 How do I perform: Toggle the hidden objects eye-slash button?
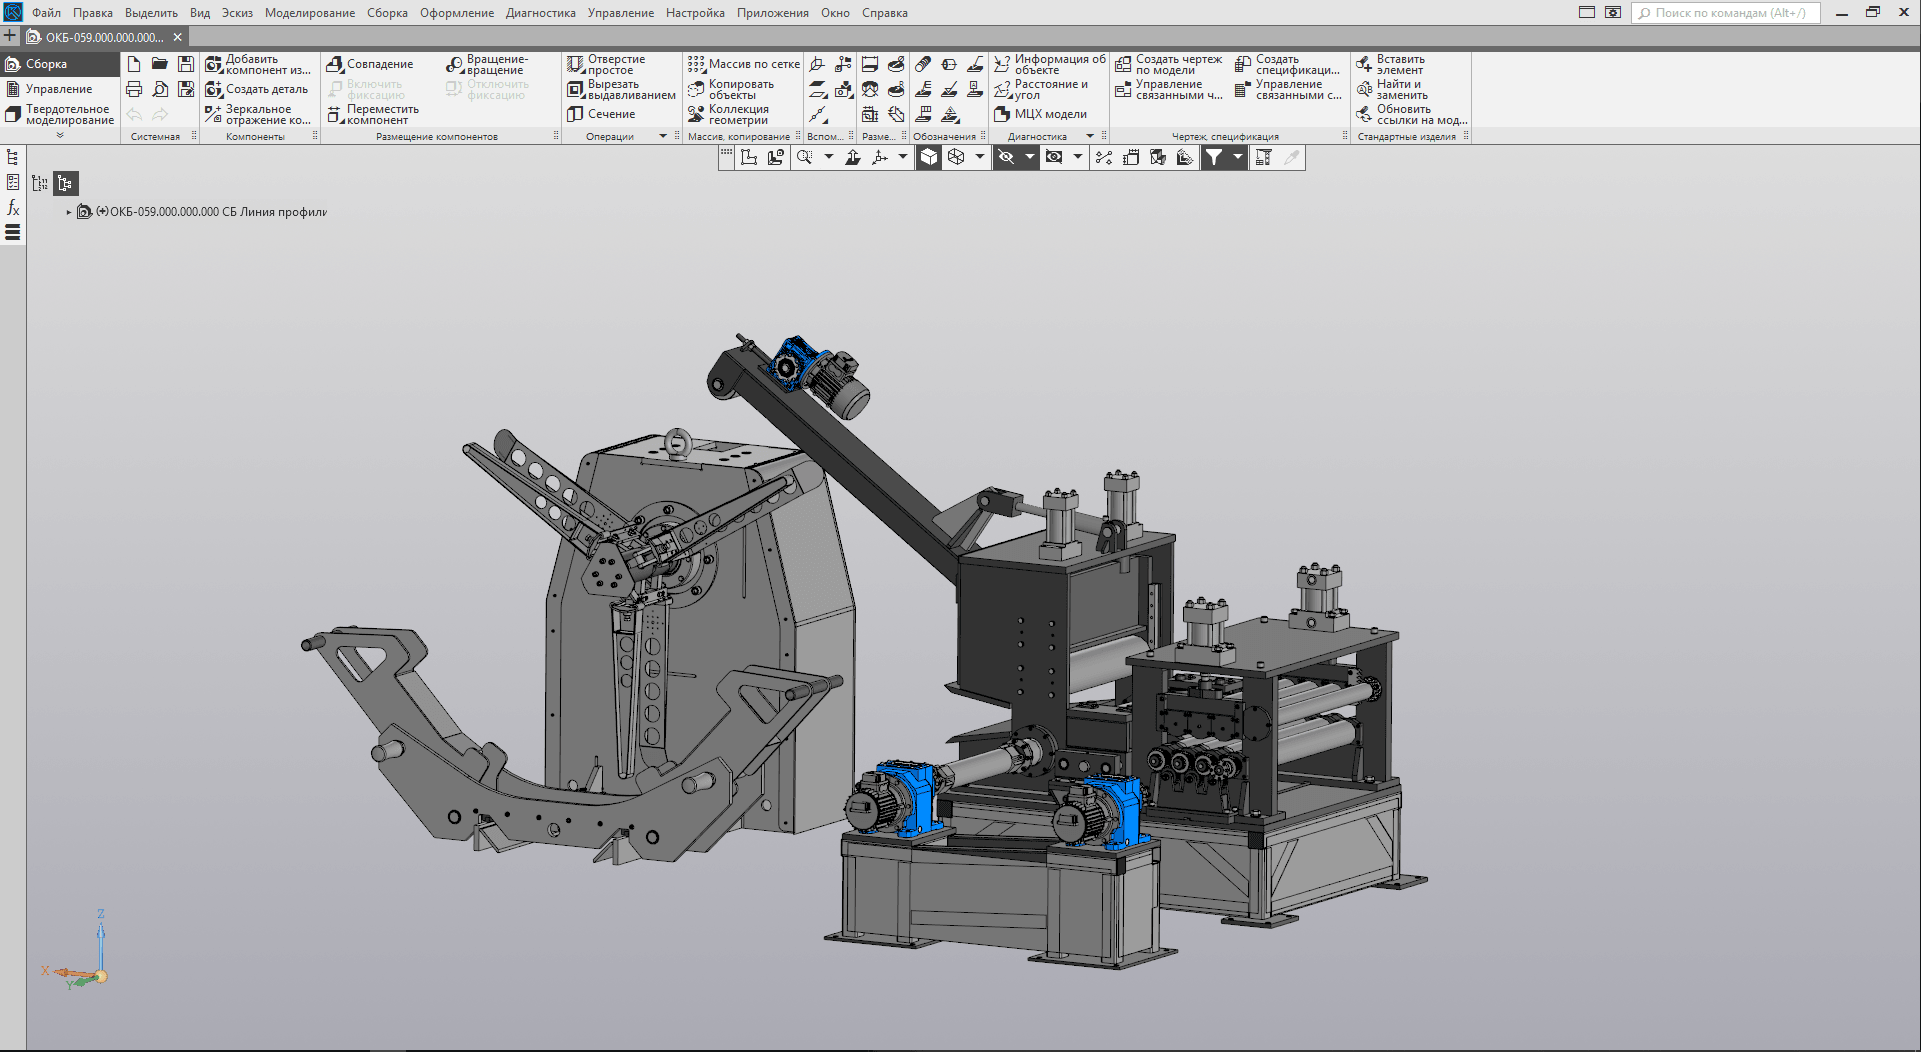pos(1007,157)
